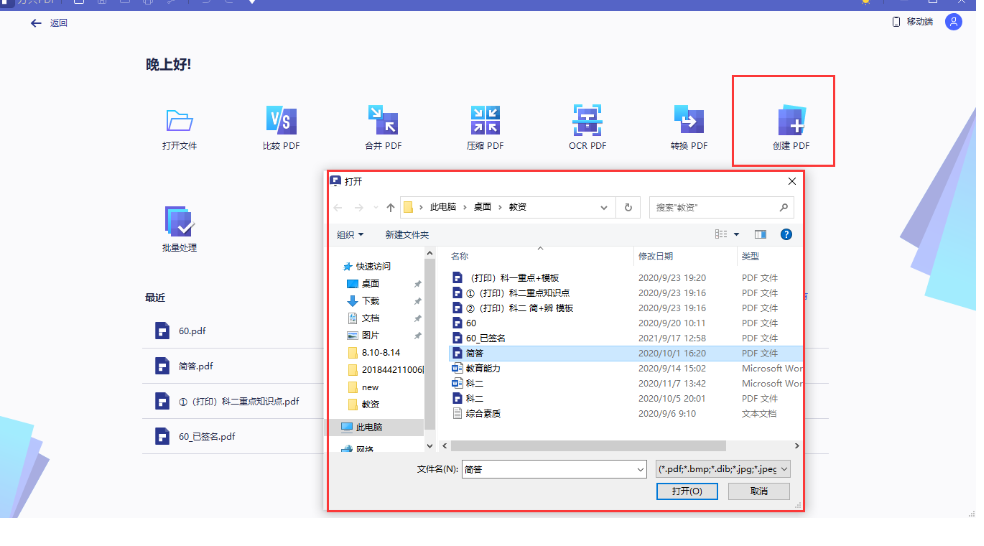Select 桌面 in address breadcrumb
984x546 pixels.
coord(482,207)
